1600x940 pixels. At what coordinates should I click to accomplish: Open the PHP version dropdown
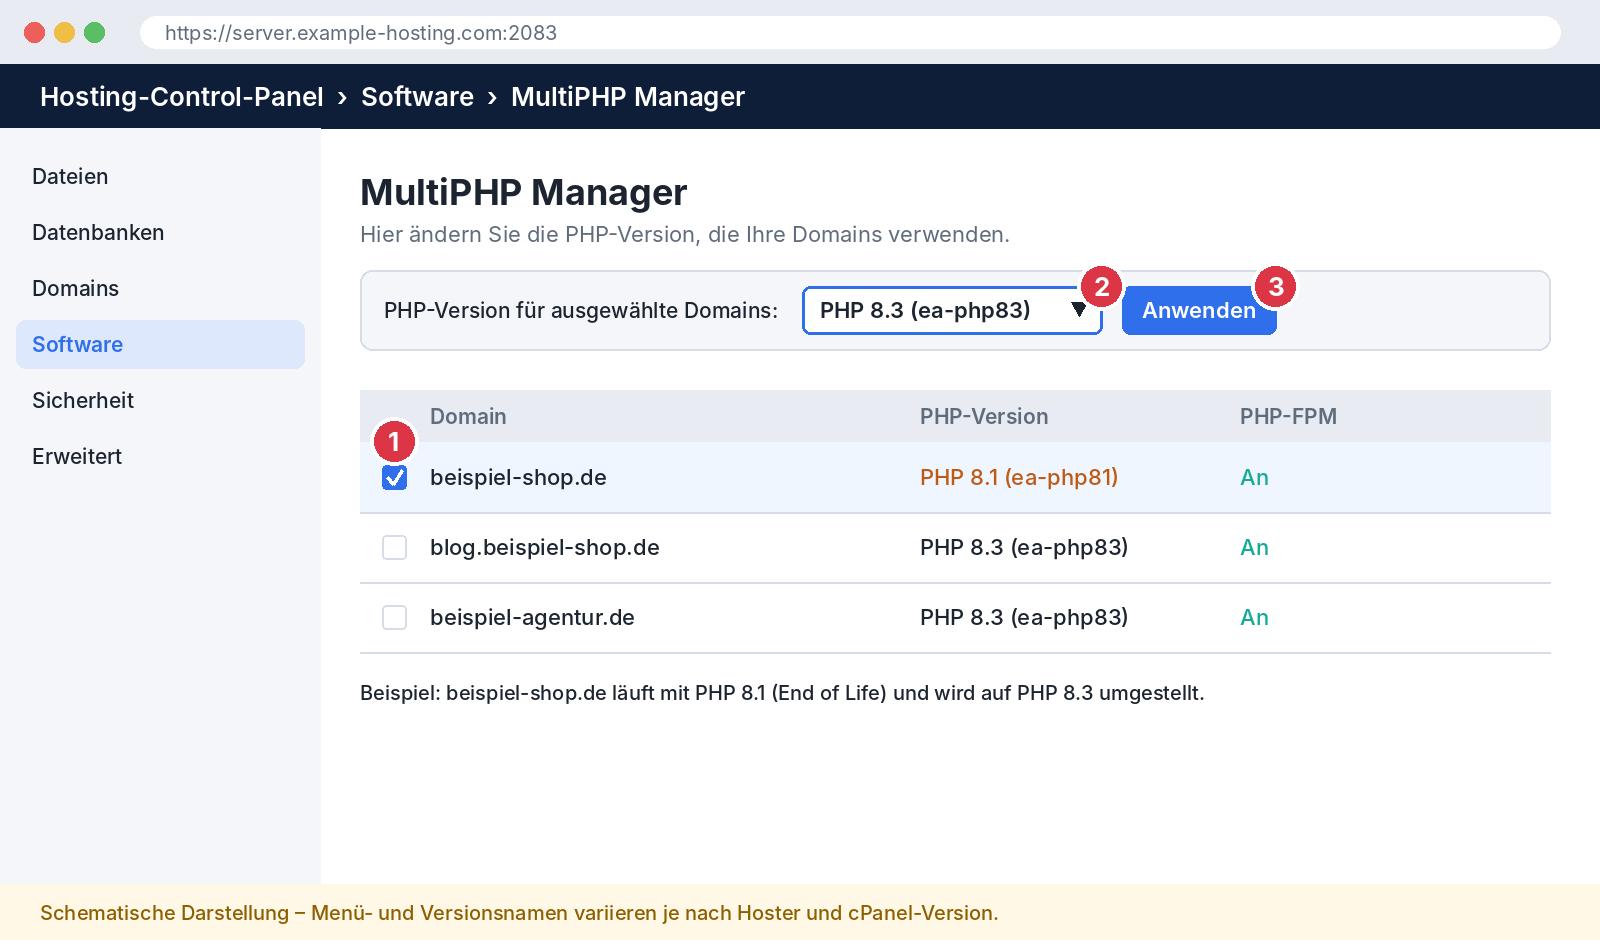(x=952, y=310)
